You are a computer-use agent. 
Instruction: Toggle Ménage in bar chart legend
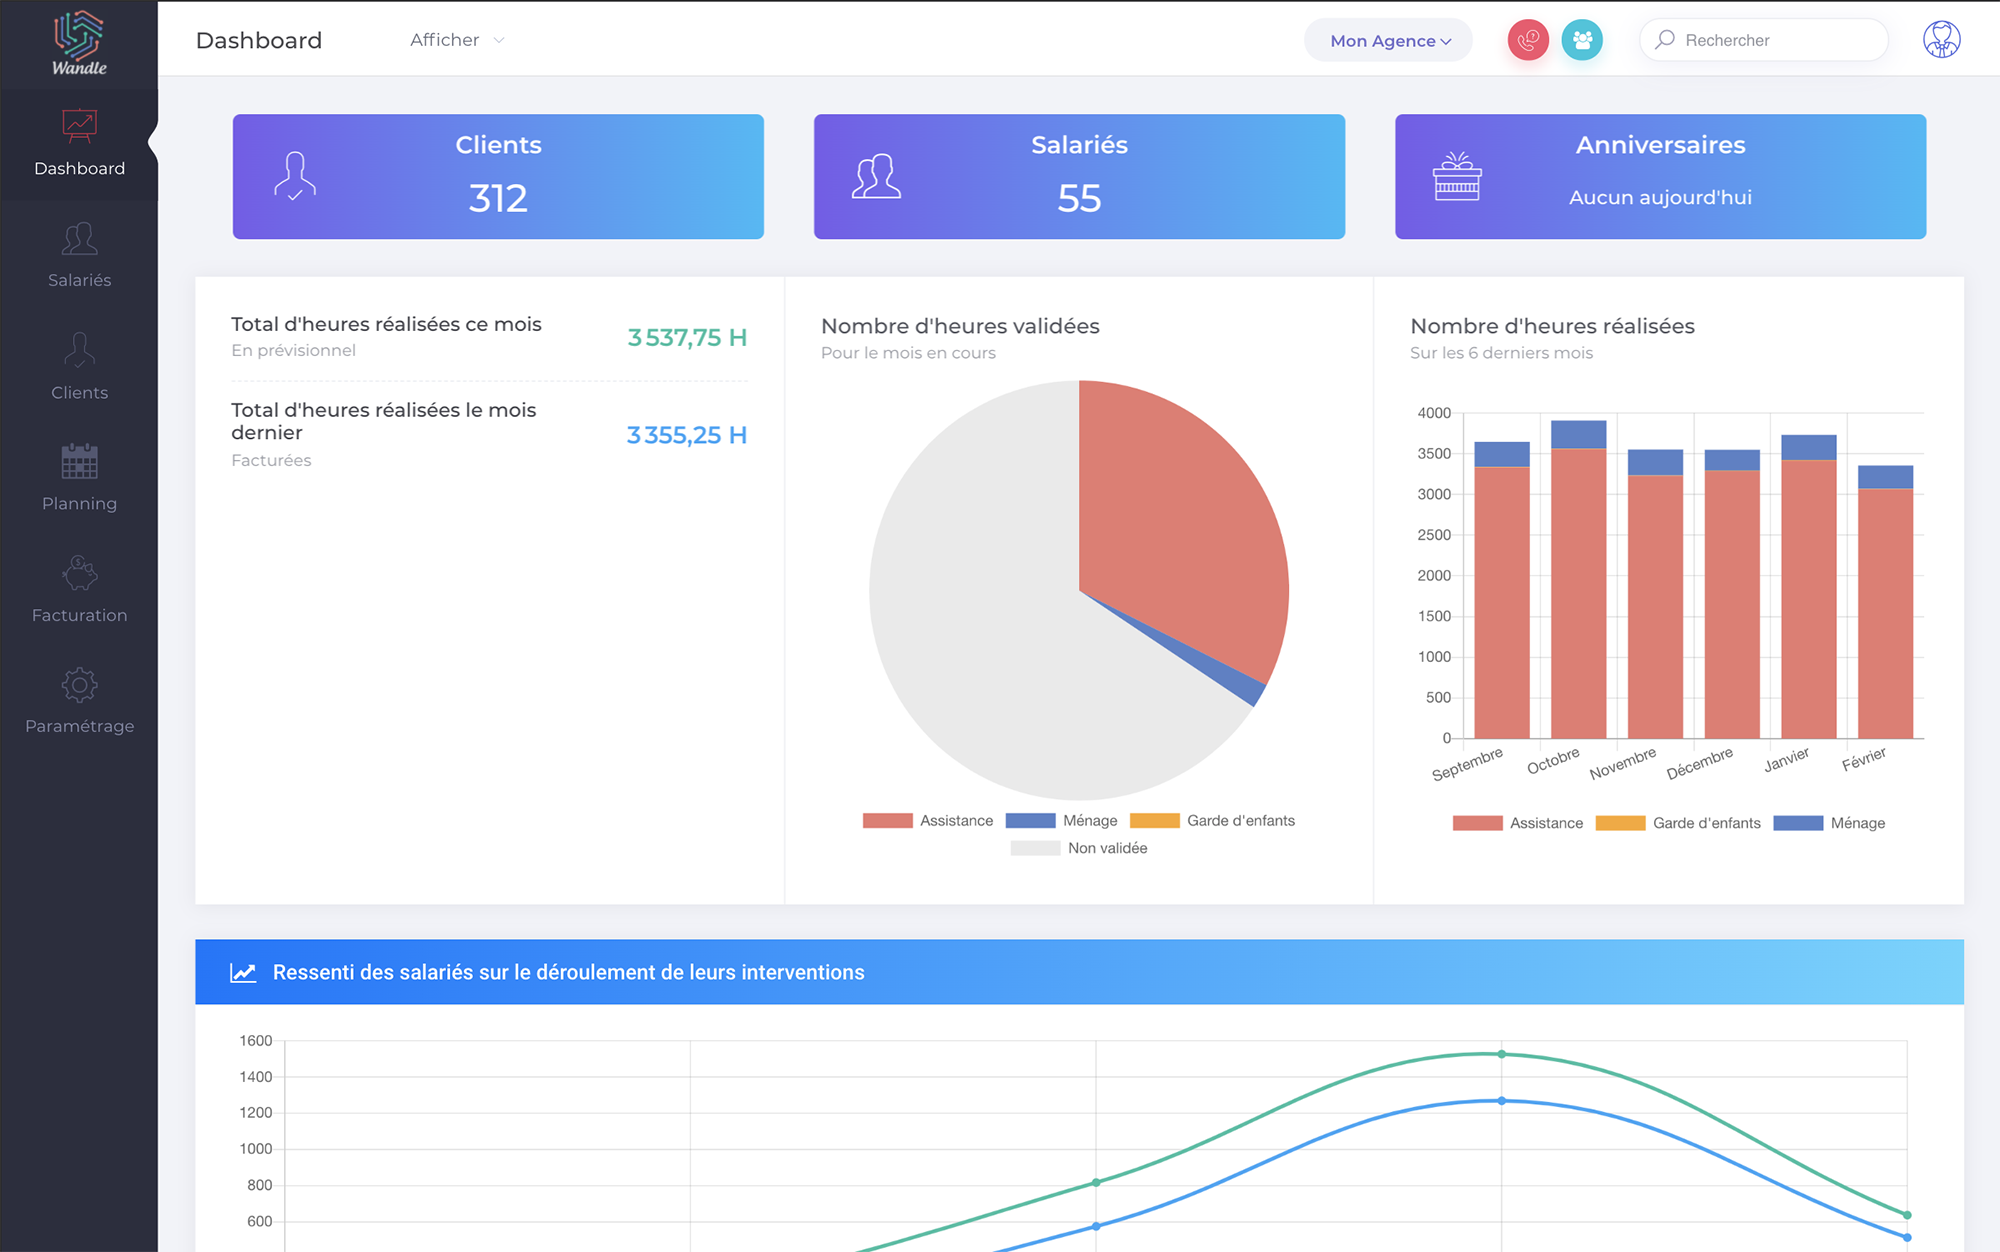pos(1829,823)
